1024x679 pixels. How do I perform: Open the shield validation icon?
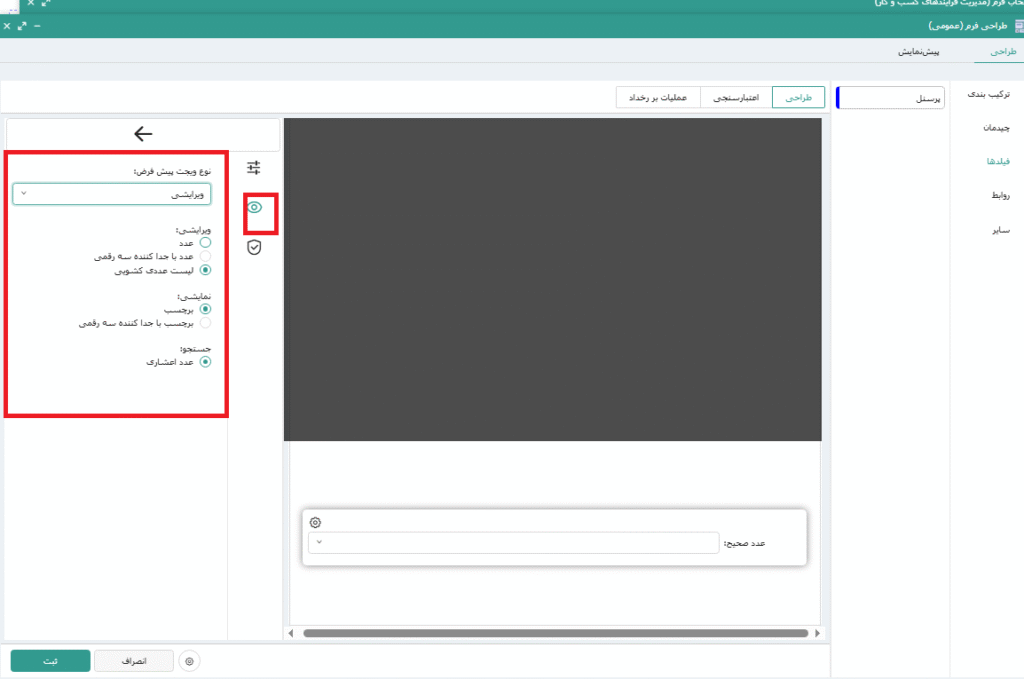point(254,247)
